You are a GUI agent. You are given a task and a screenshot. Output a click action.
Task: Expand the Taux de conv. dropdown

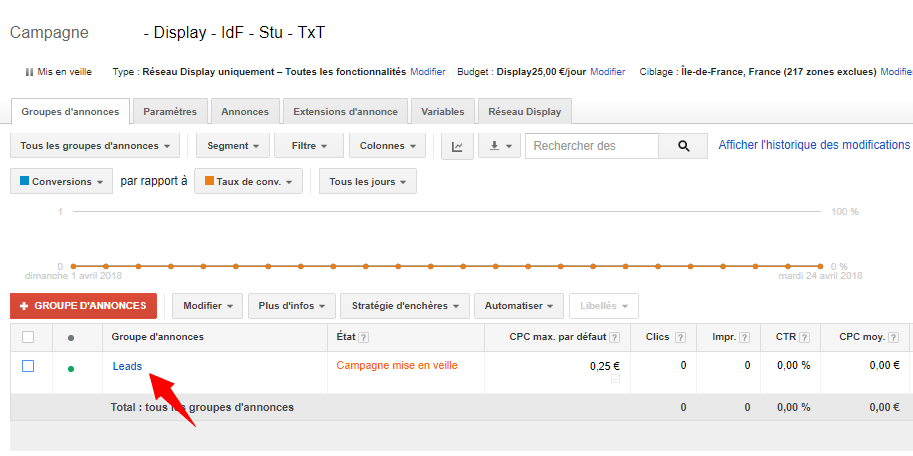click(248, 182)
